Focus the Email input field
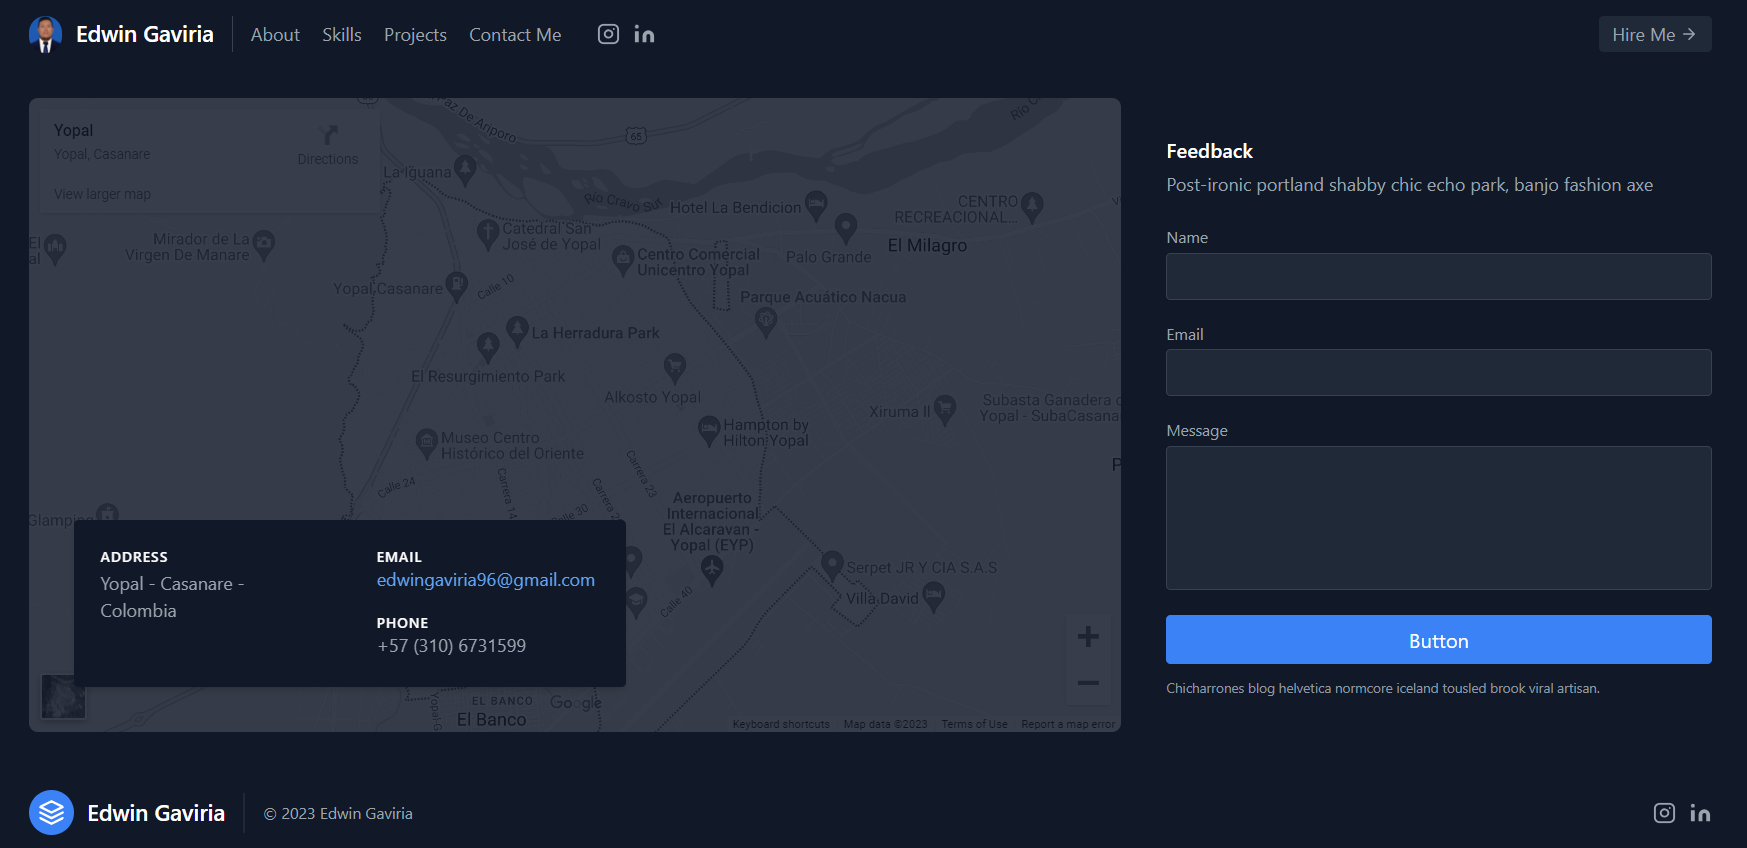The width and height of the screenshot is (1747, 848). [1439, 372]
